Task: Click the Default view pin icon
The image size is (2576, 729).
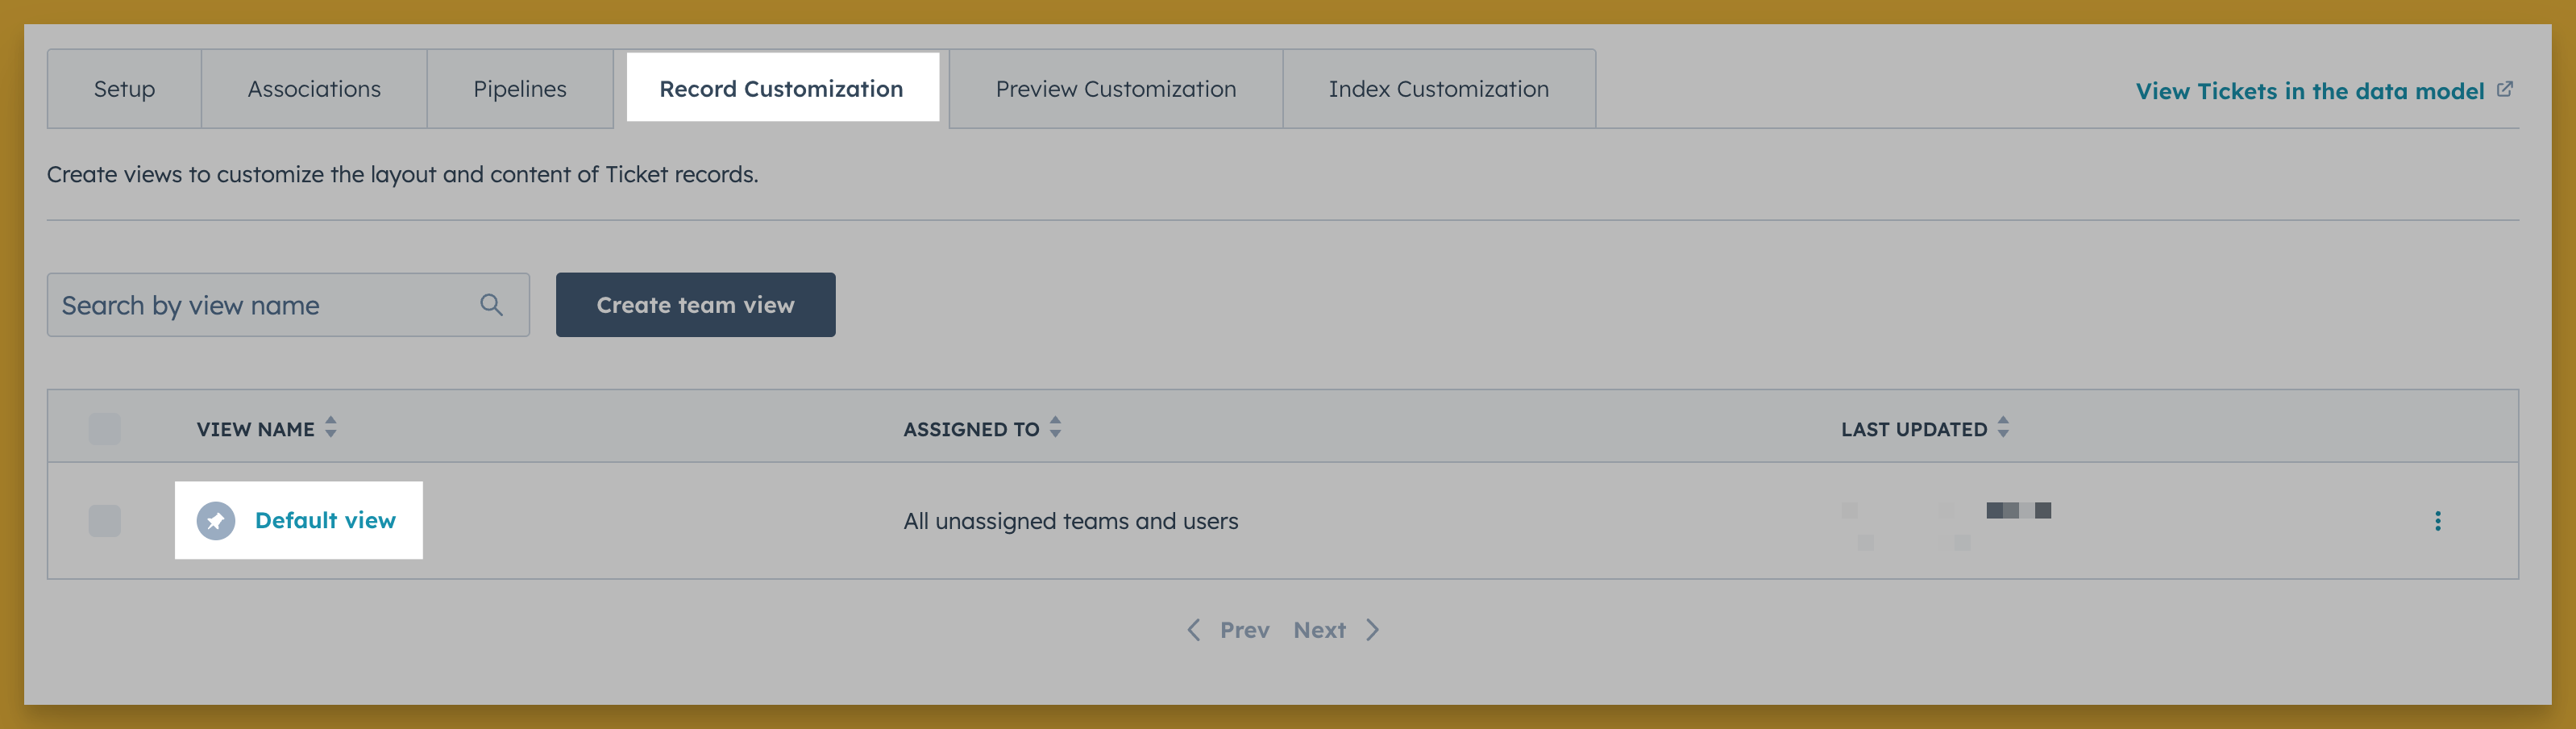Action: click(216, 521)
